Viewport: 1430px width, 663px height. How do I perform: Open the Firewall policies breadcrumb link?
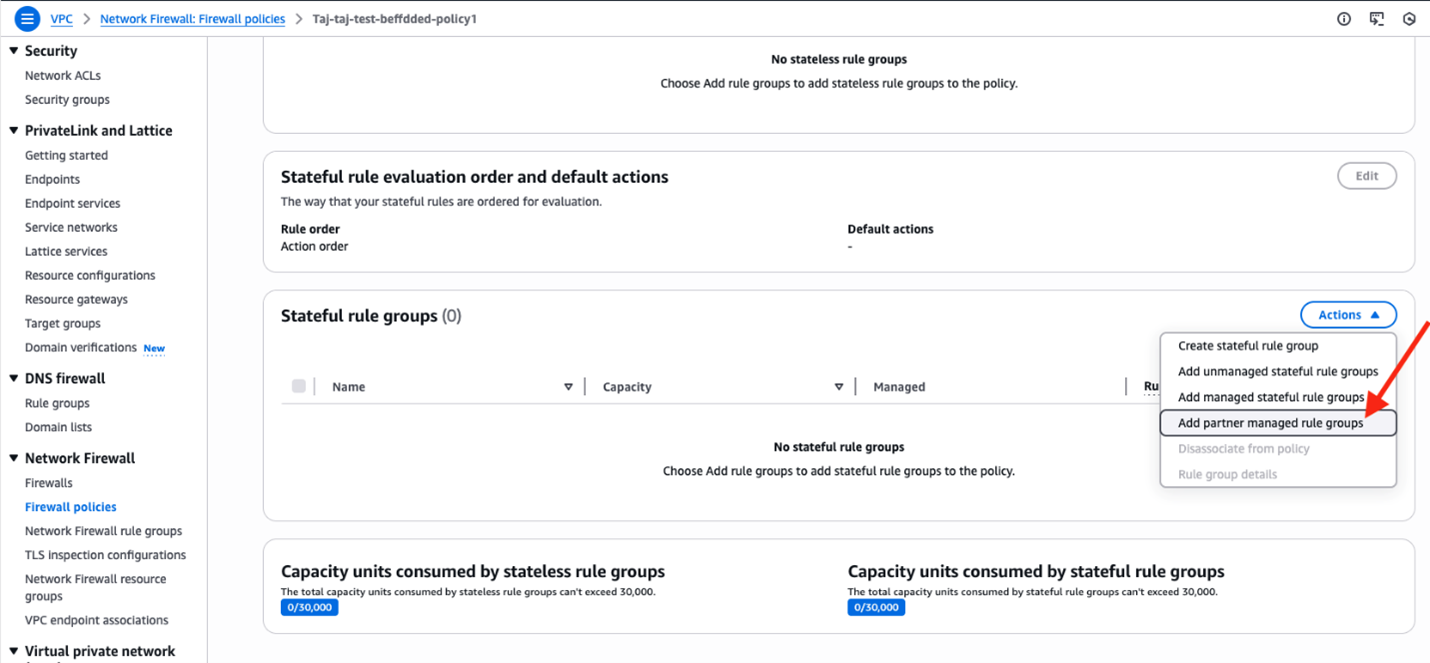click(x=192, y=18)
